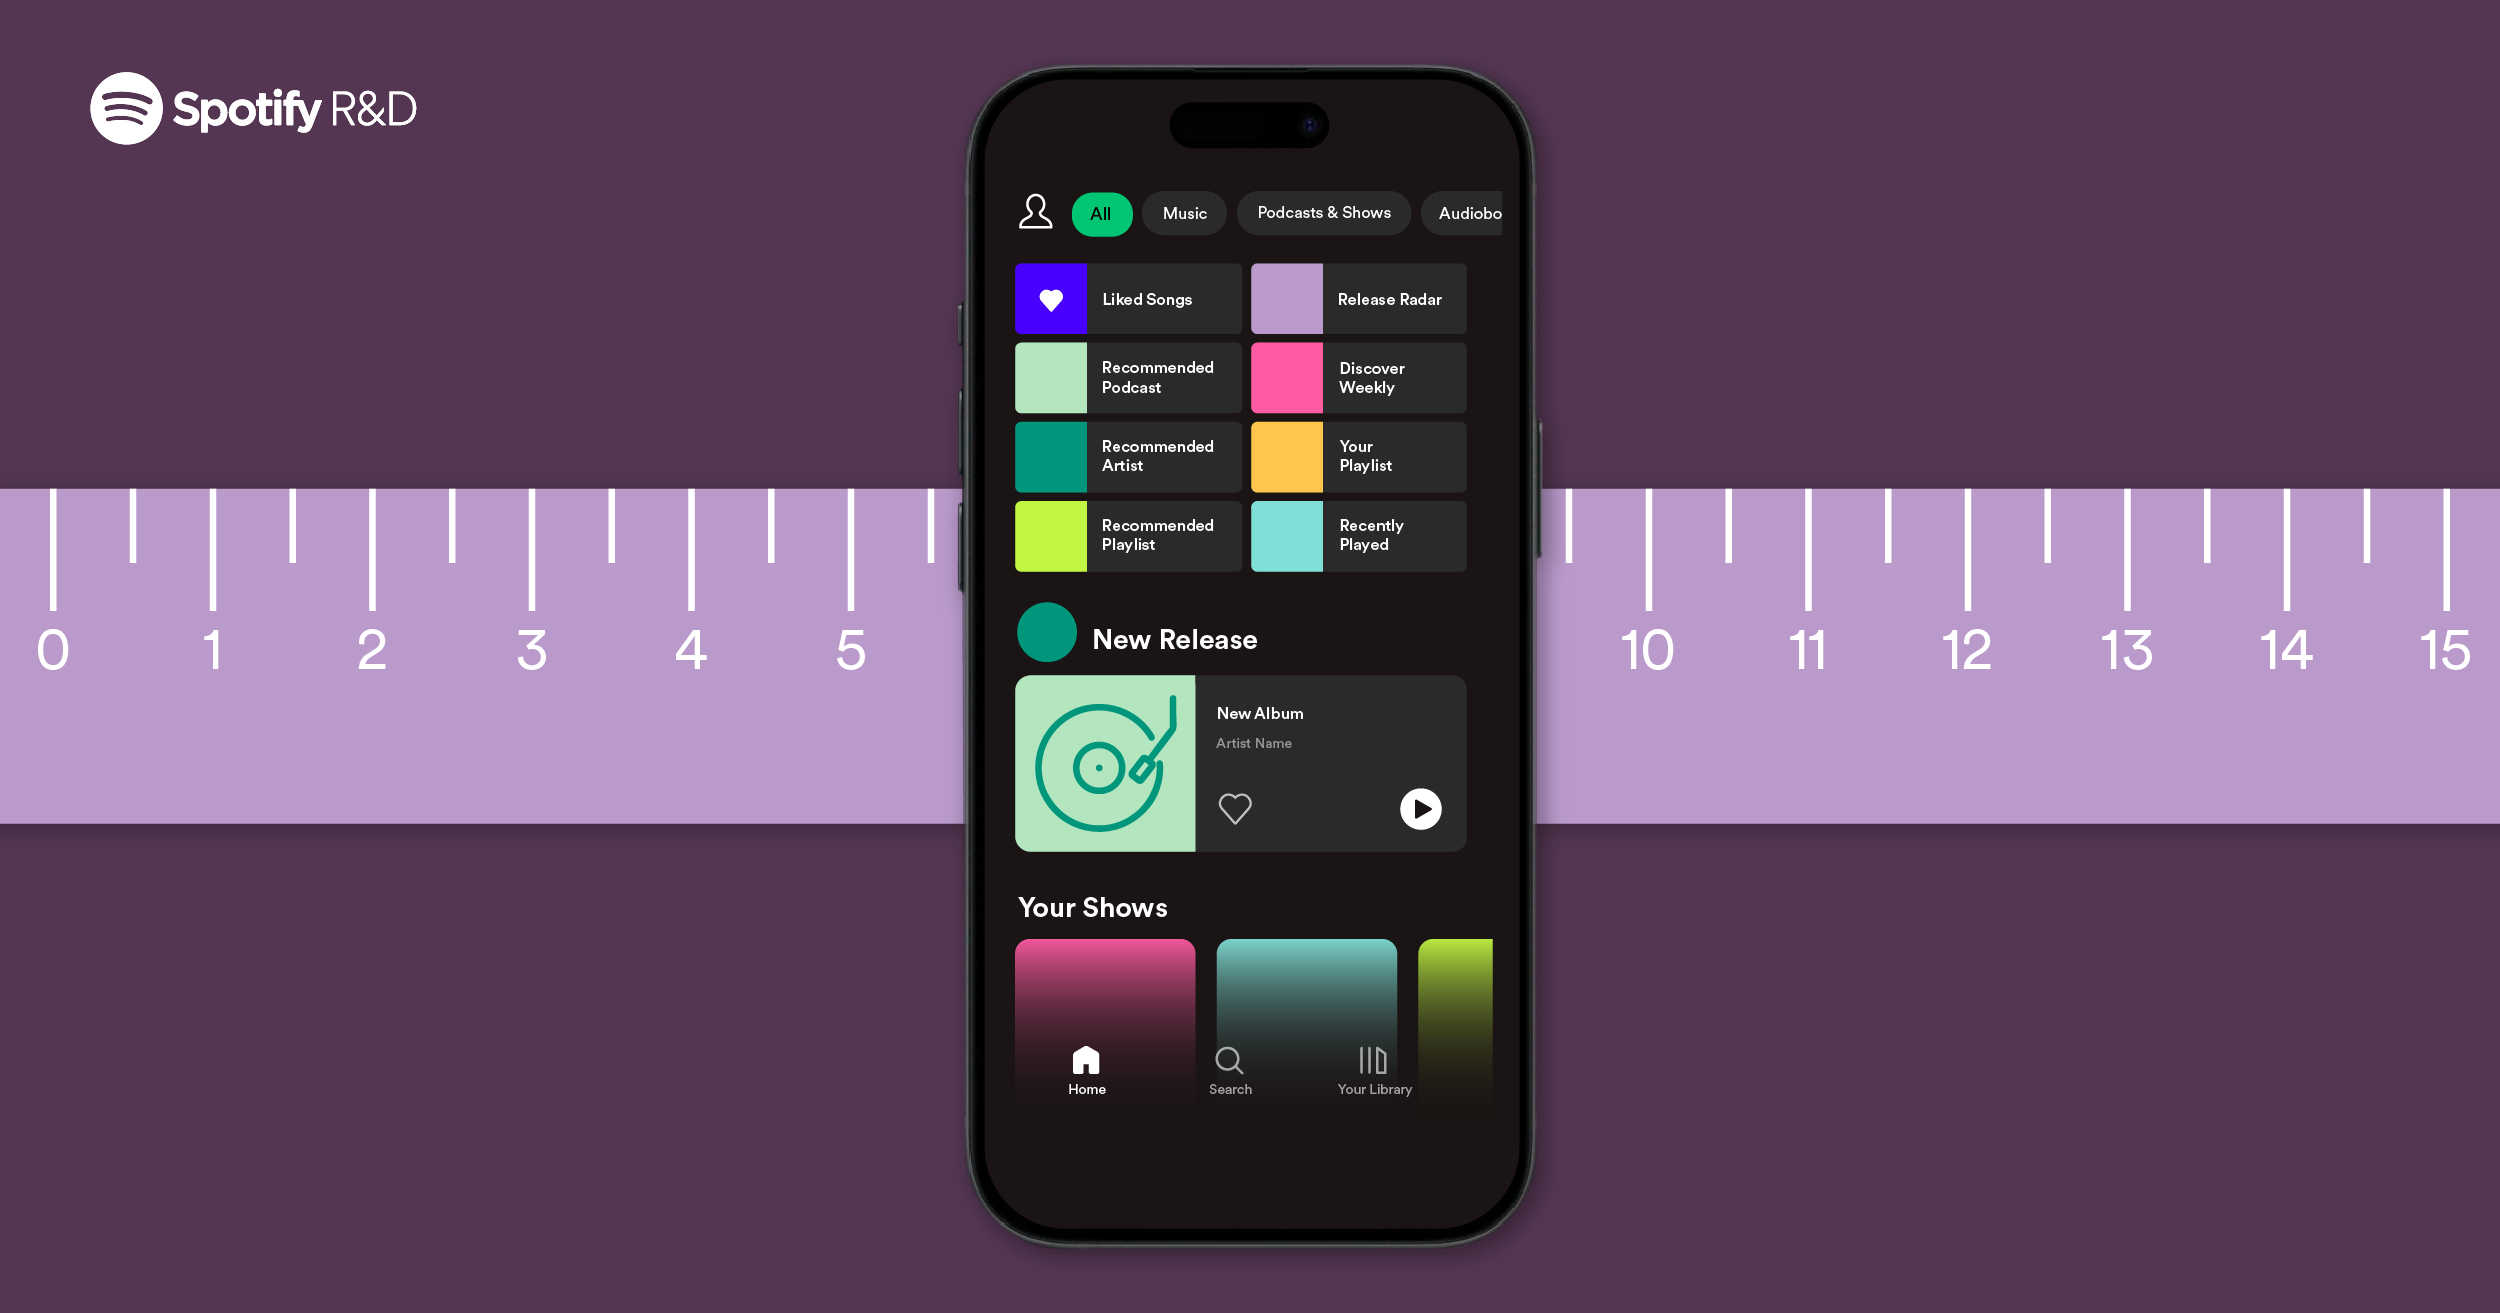Click the Recently Played color swatch
This screenshot has height=1313, width=2500.
[x=1290, y=536]
